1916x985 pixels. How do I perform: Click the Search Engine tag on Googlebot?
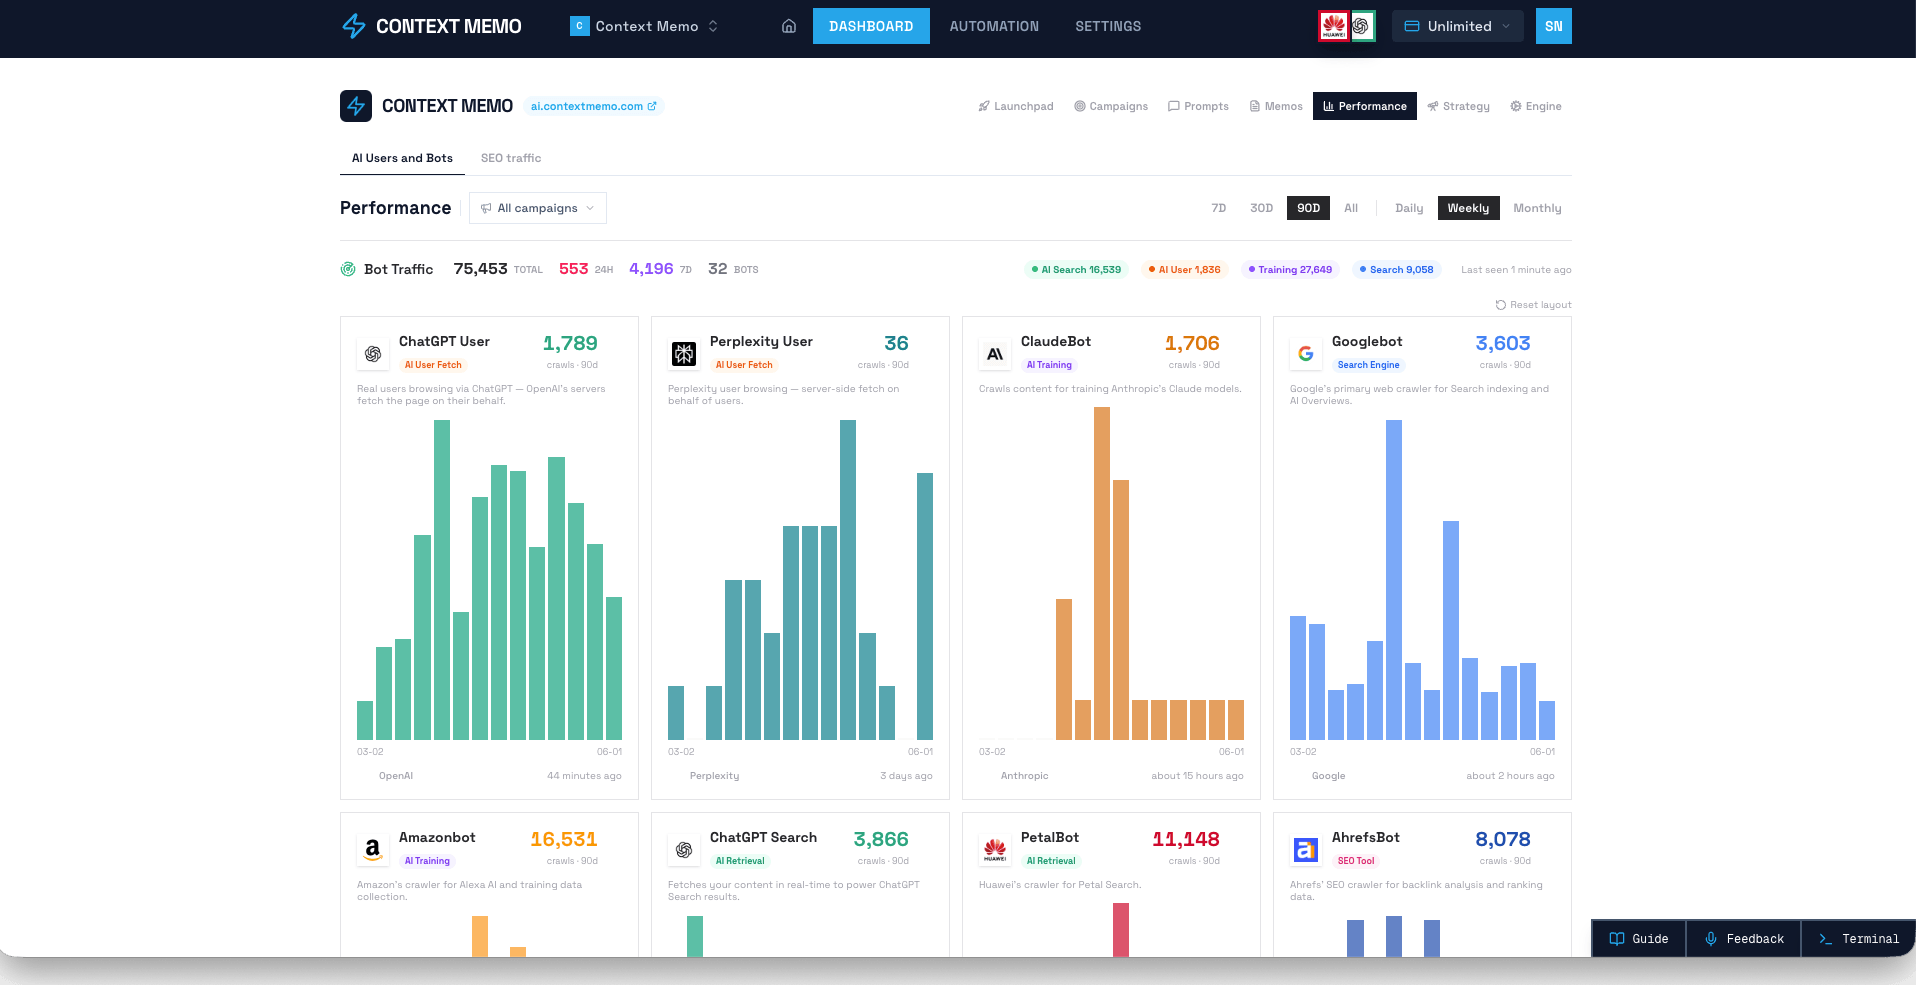(x=1368, y=365)
